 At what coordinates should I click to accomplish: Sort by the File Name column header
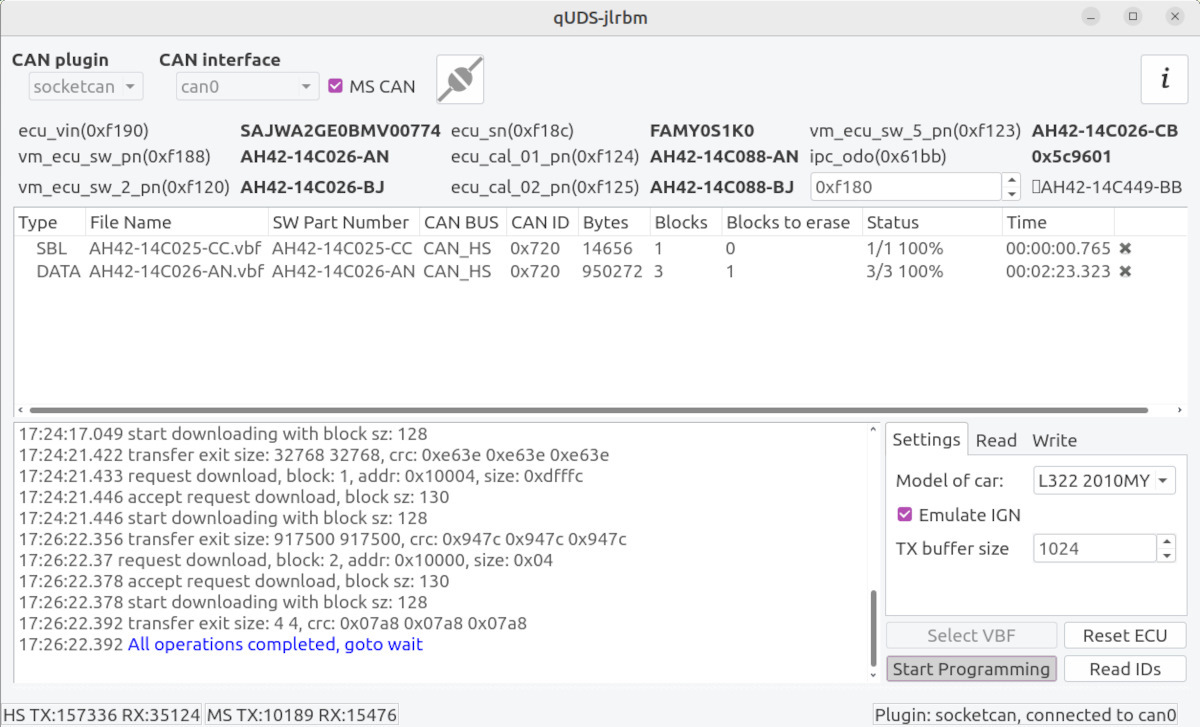tap(175, 222)
